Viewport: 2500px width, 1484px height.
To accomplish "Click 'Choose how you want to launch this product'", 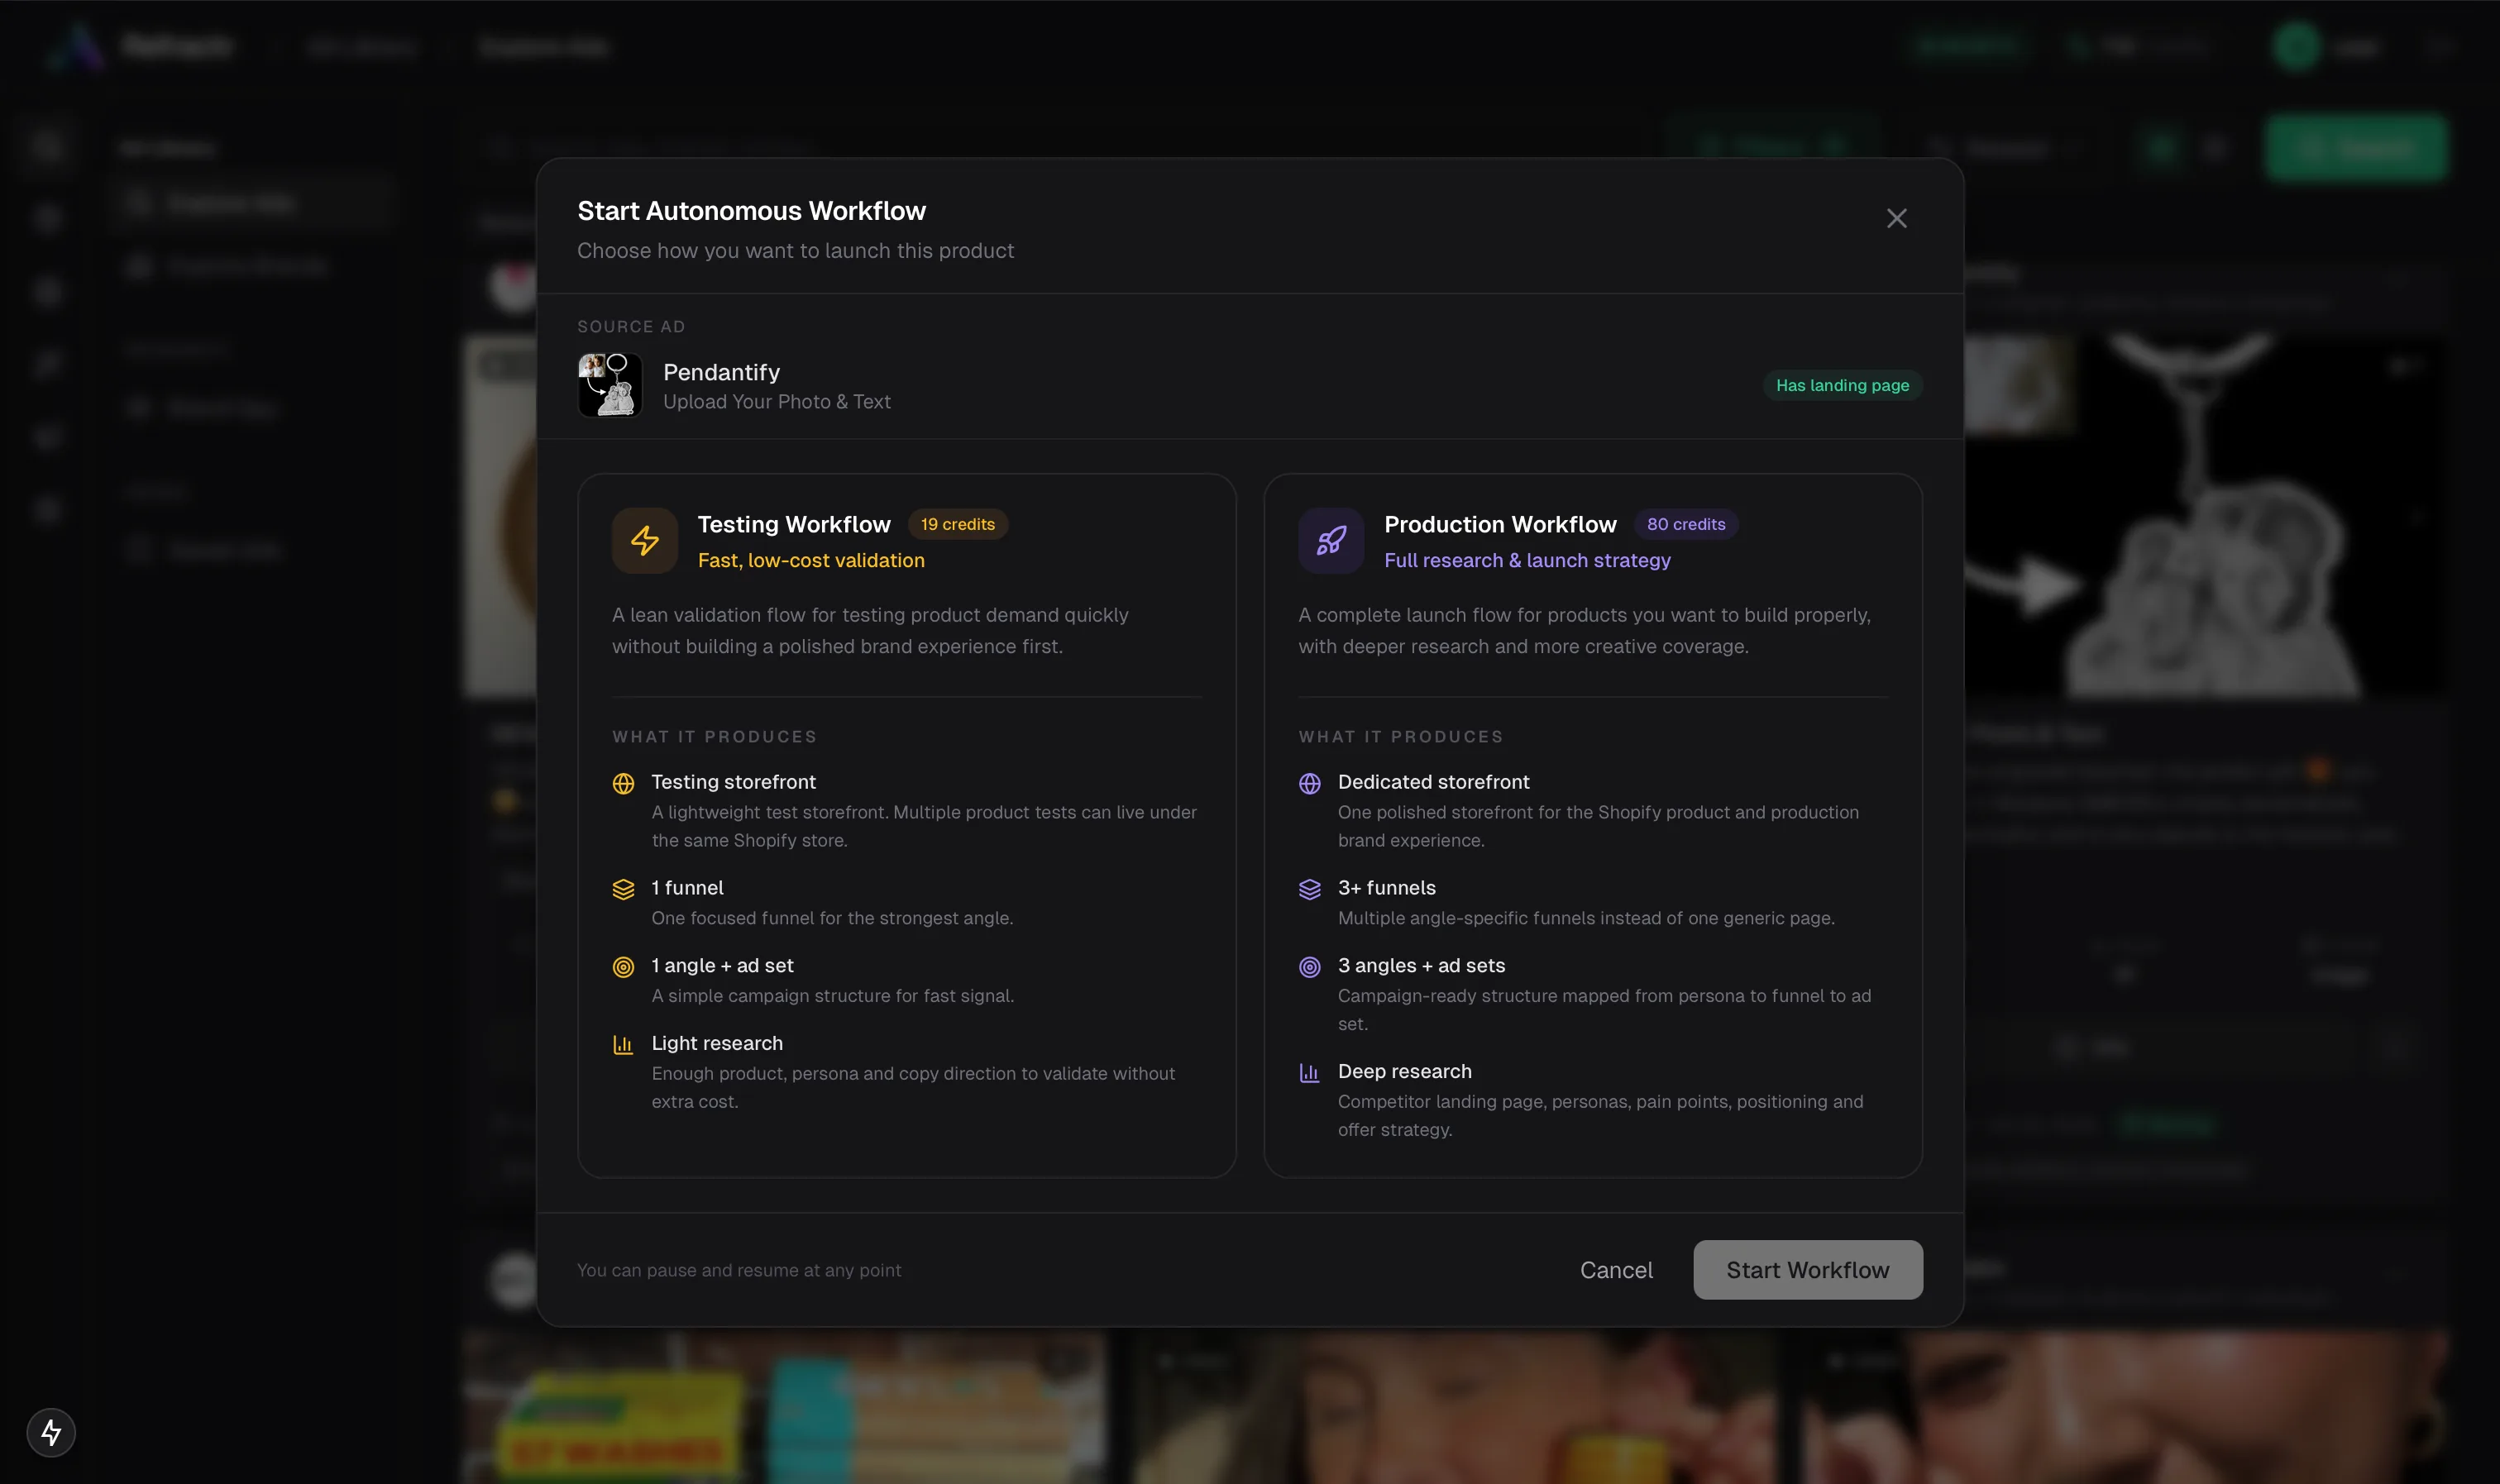I will [795, 250].
